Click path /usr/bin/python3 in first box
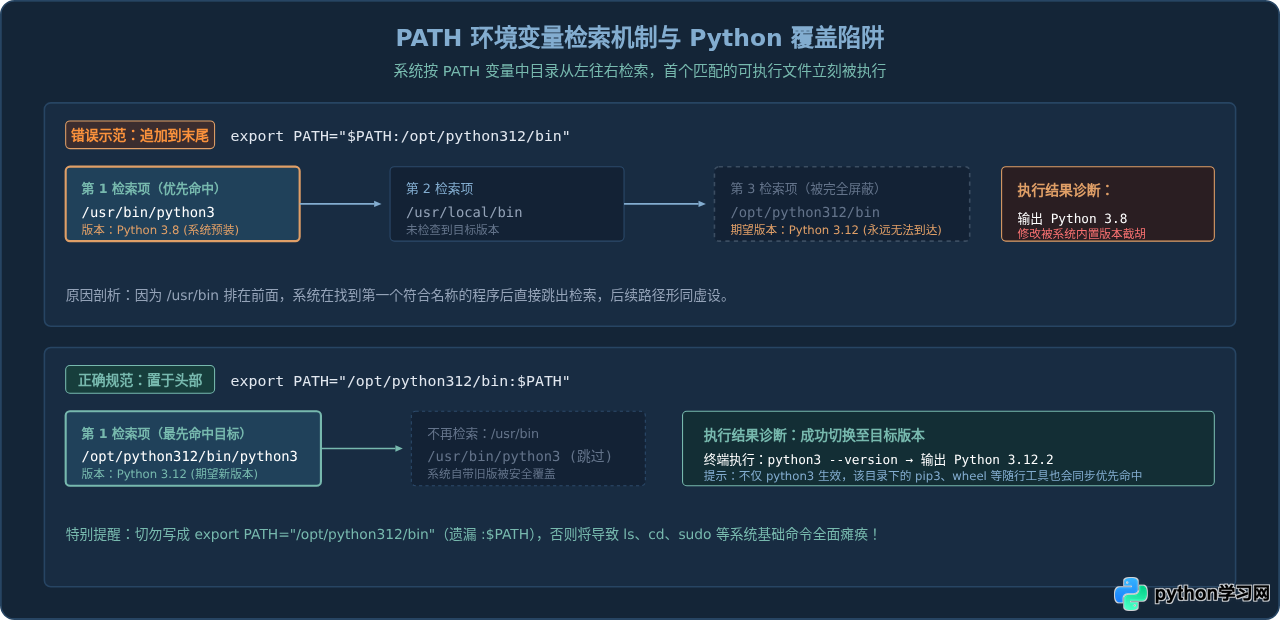 (x=148, y=212)
